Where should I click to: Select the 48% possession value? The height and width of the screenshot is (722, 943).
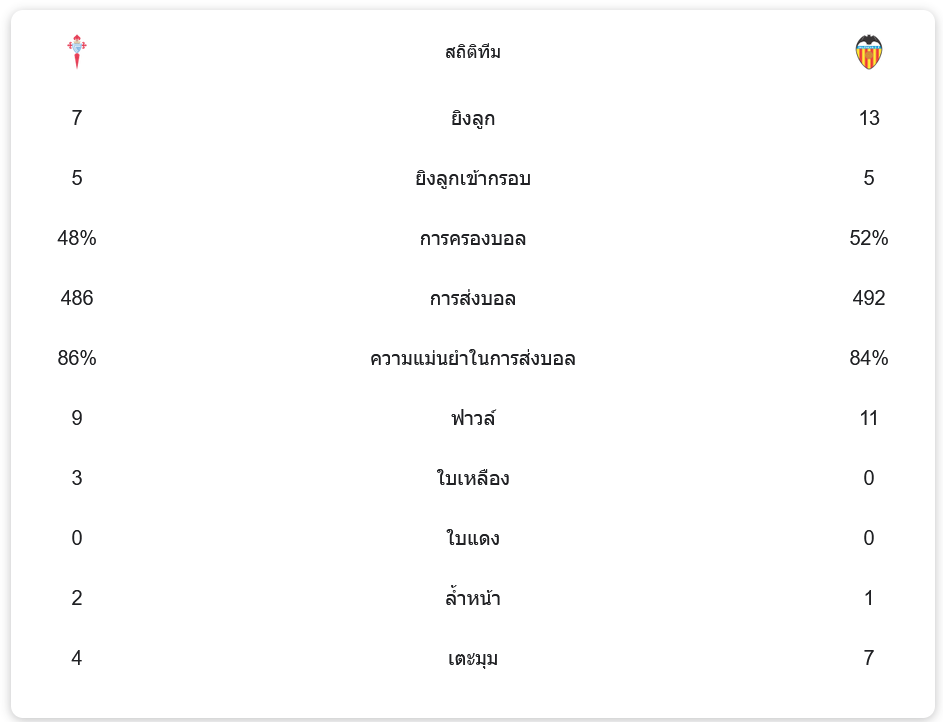(77, 238)
